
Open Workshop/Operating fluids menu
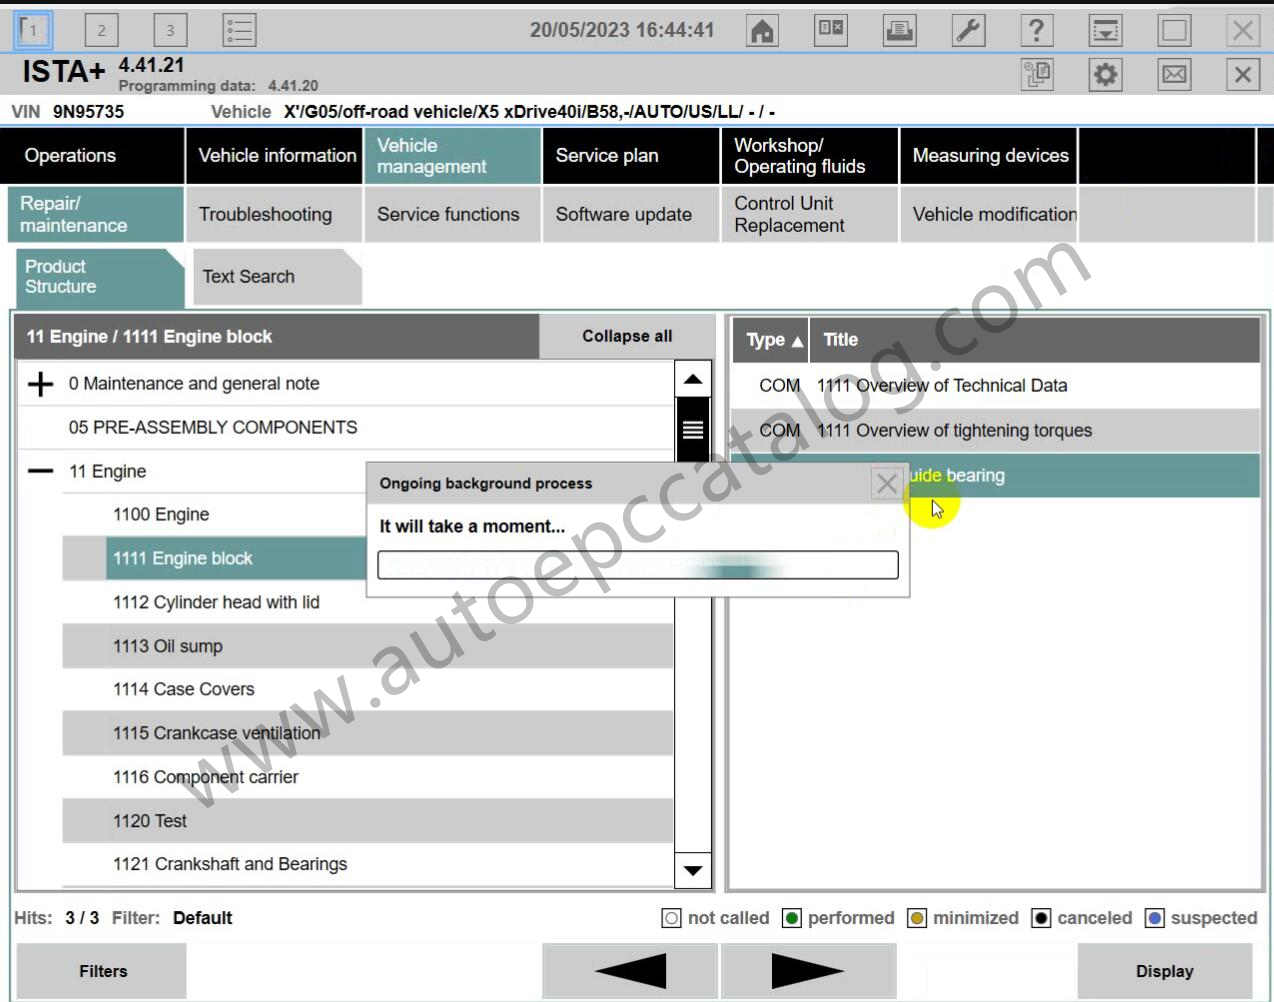(809, 156)
